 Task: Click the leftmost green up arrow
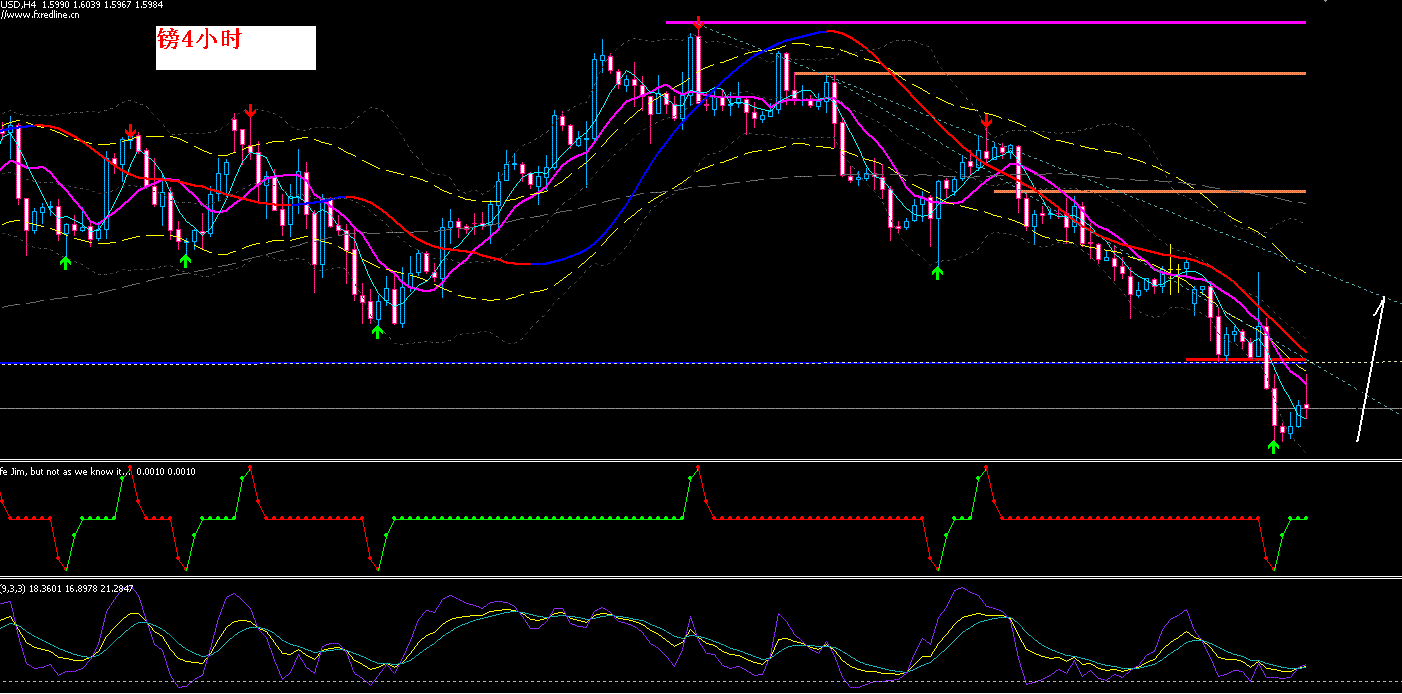tap(66, 262)
